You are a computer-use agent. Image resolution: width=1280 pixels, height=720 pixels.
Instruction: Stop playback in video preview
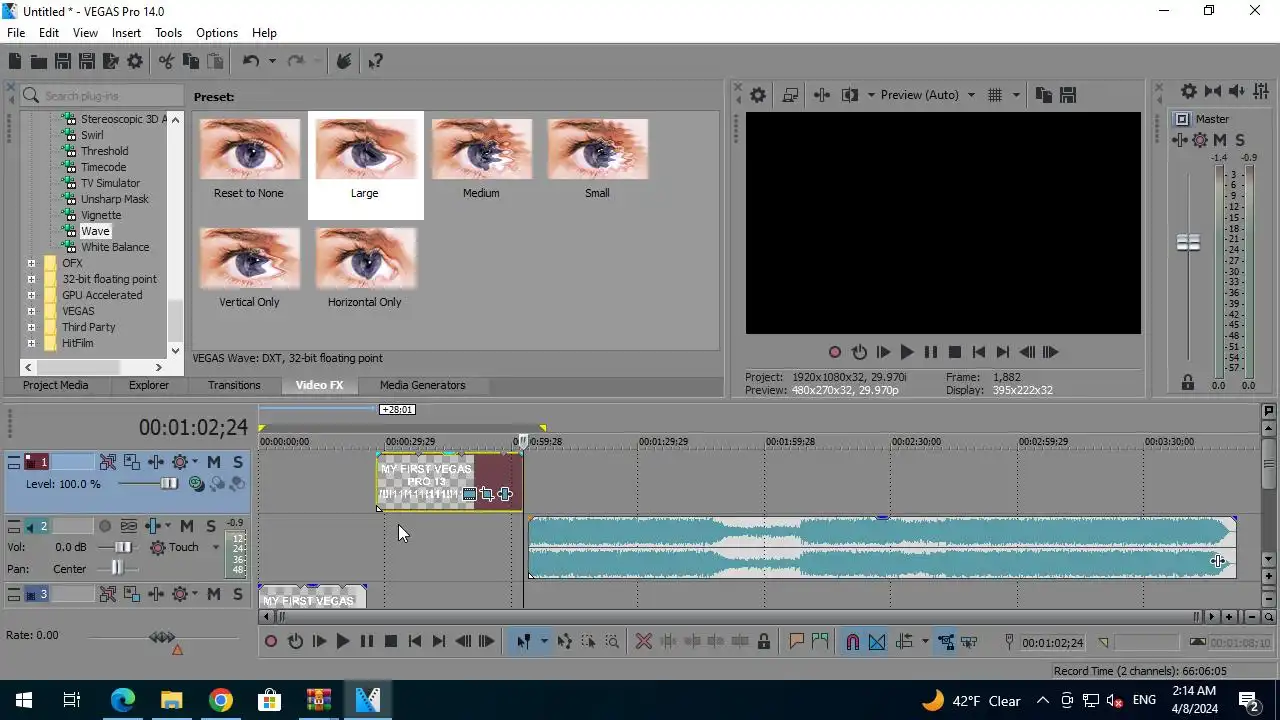pos(955,352)
